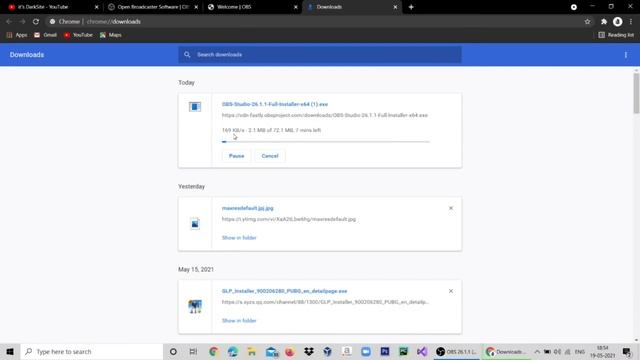Open File Explorer from the taskbar
640x360 pixels.
pyautogui.click(x=252, y=351)
